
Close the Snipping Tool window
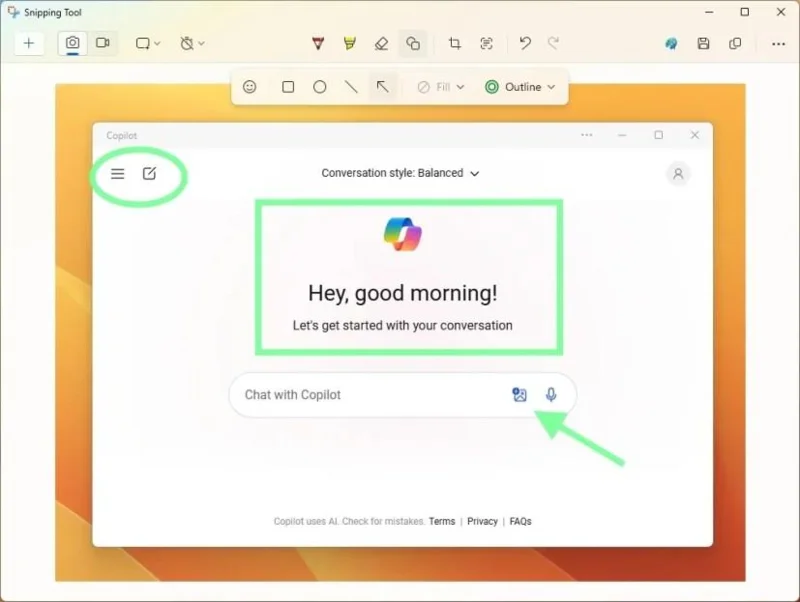[781, 12]
